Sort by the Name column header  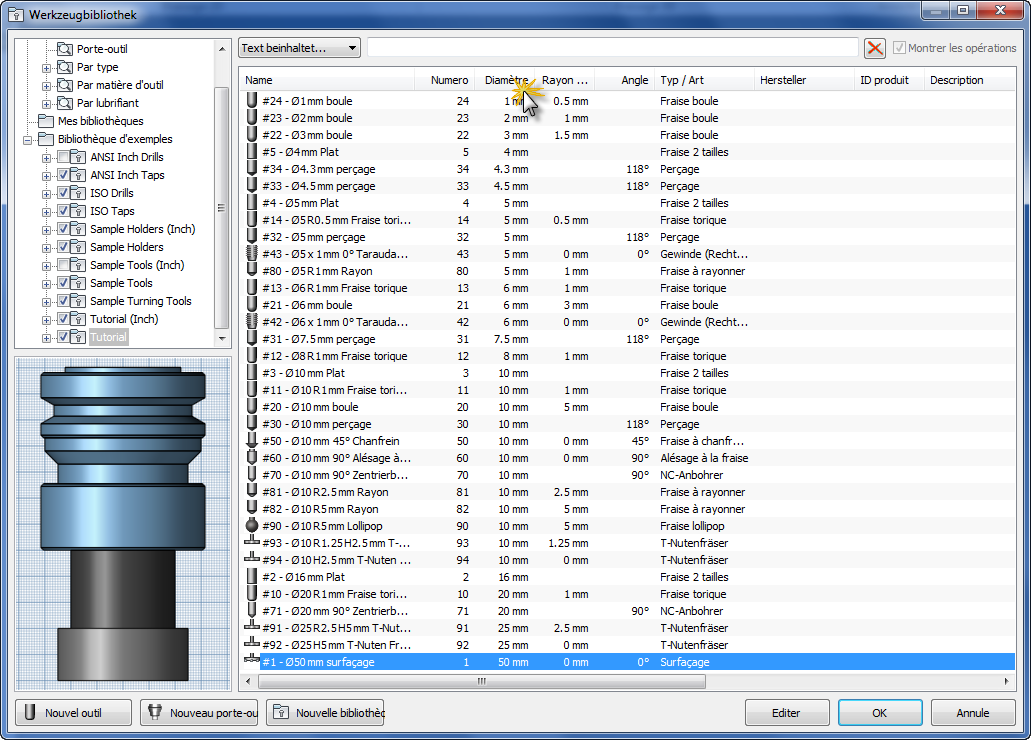tap(327, 80)
